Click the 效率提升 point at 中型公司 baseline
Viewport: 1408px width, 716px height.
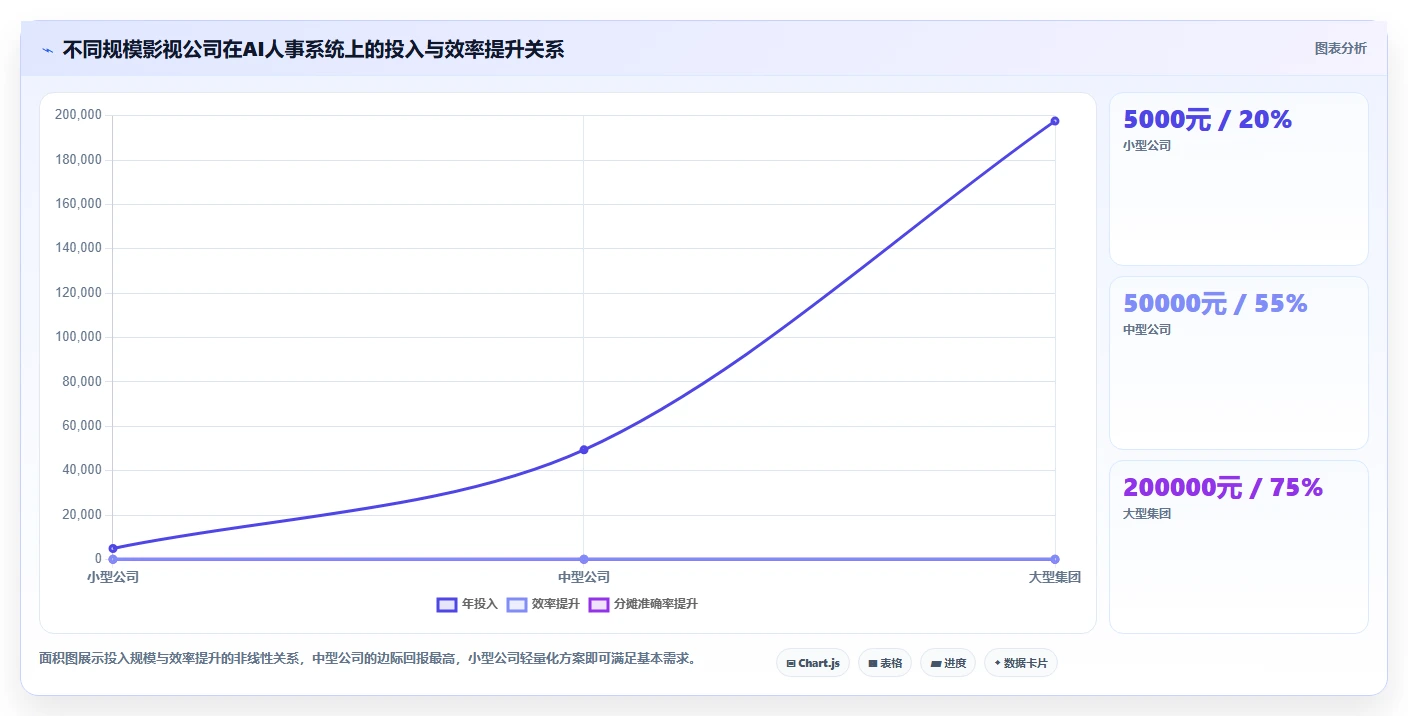(584, 559)
